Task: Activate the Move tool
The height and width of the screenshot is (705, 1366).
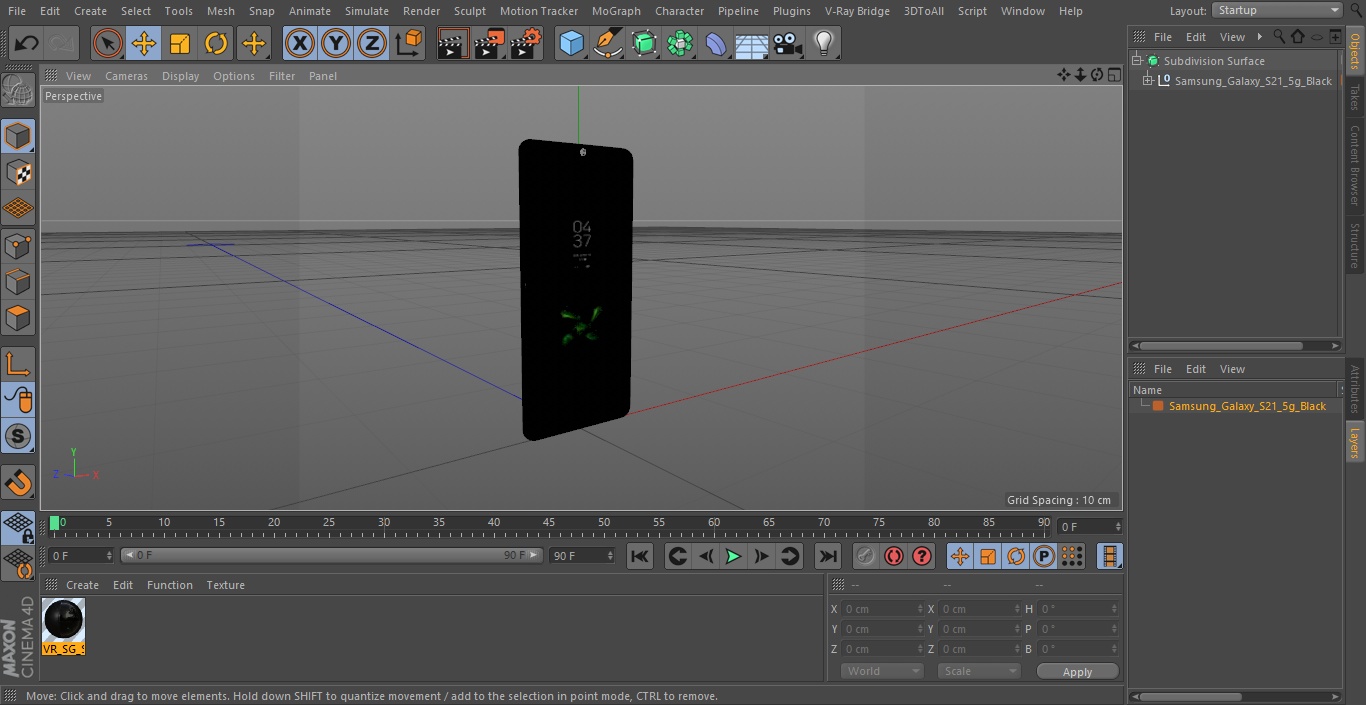Action: click(144, 43)
